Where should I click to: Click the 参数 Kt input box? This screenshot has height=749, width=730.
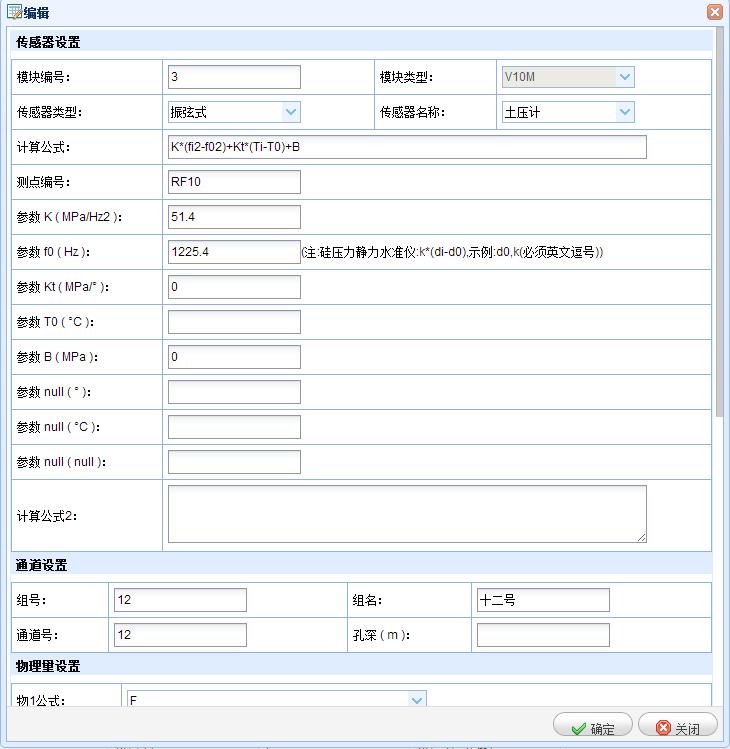click(234, 287)
